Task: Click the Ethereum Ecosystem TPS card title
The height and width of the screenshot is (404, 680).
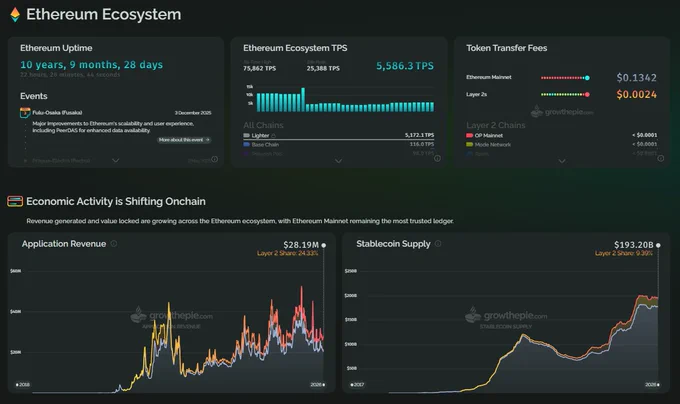Action: (295, 48)
